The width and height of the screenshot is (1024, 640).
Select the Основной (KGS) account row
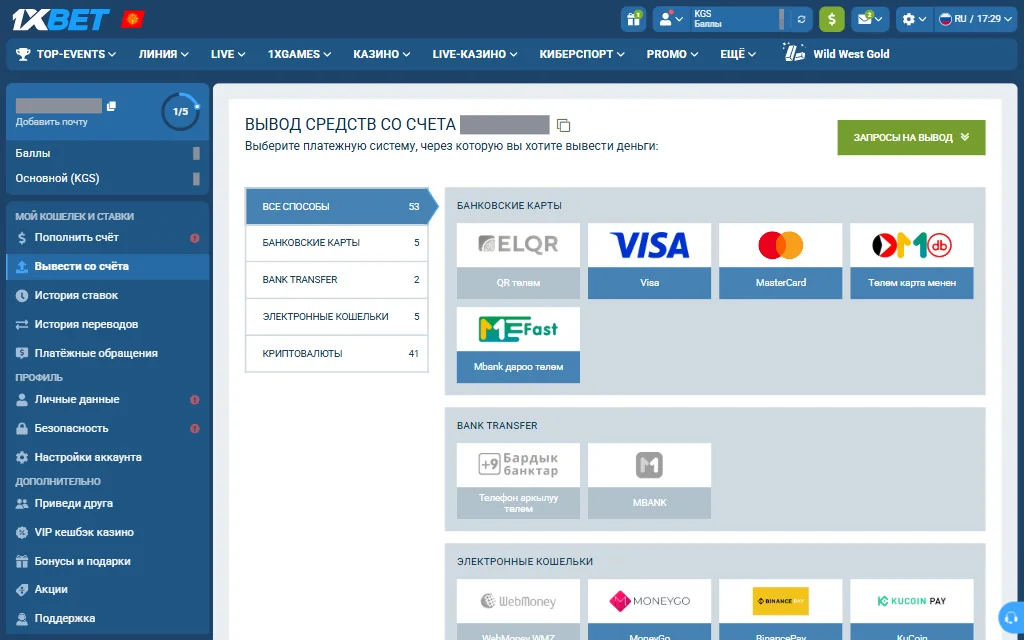108,178
